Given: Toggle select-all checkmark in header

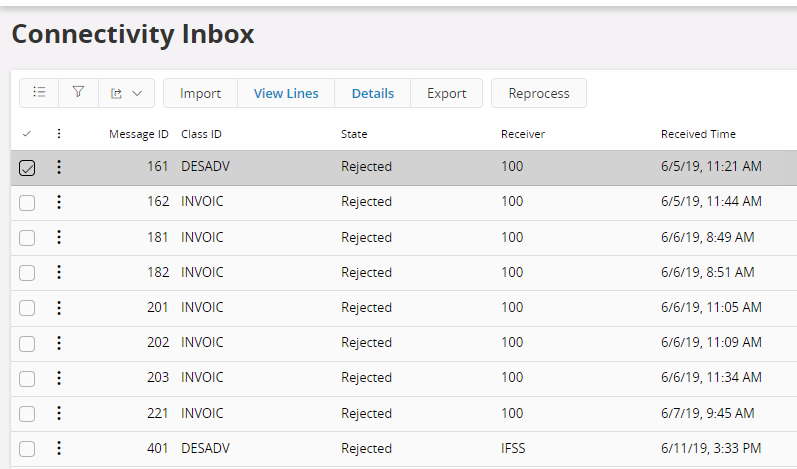Looking at the screenshot, I should coord(27,134).
